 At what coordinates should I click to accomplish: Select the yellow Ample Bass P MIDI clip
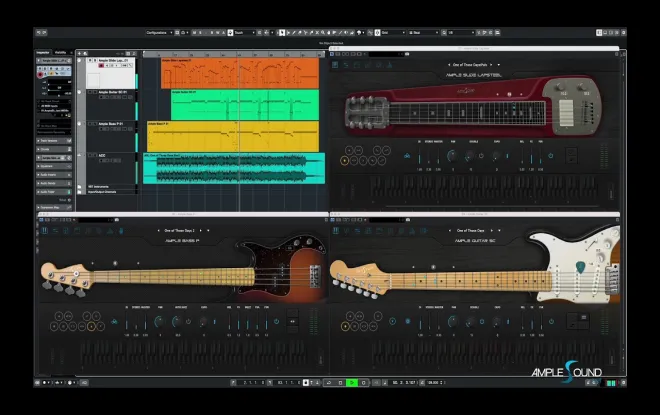[x=233, y=136]
